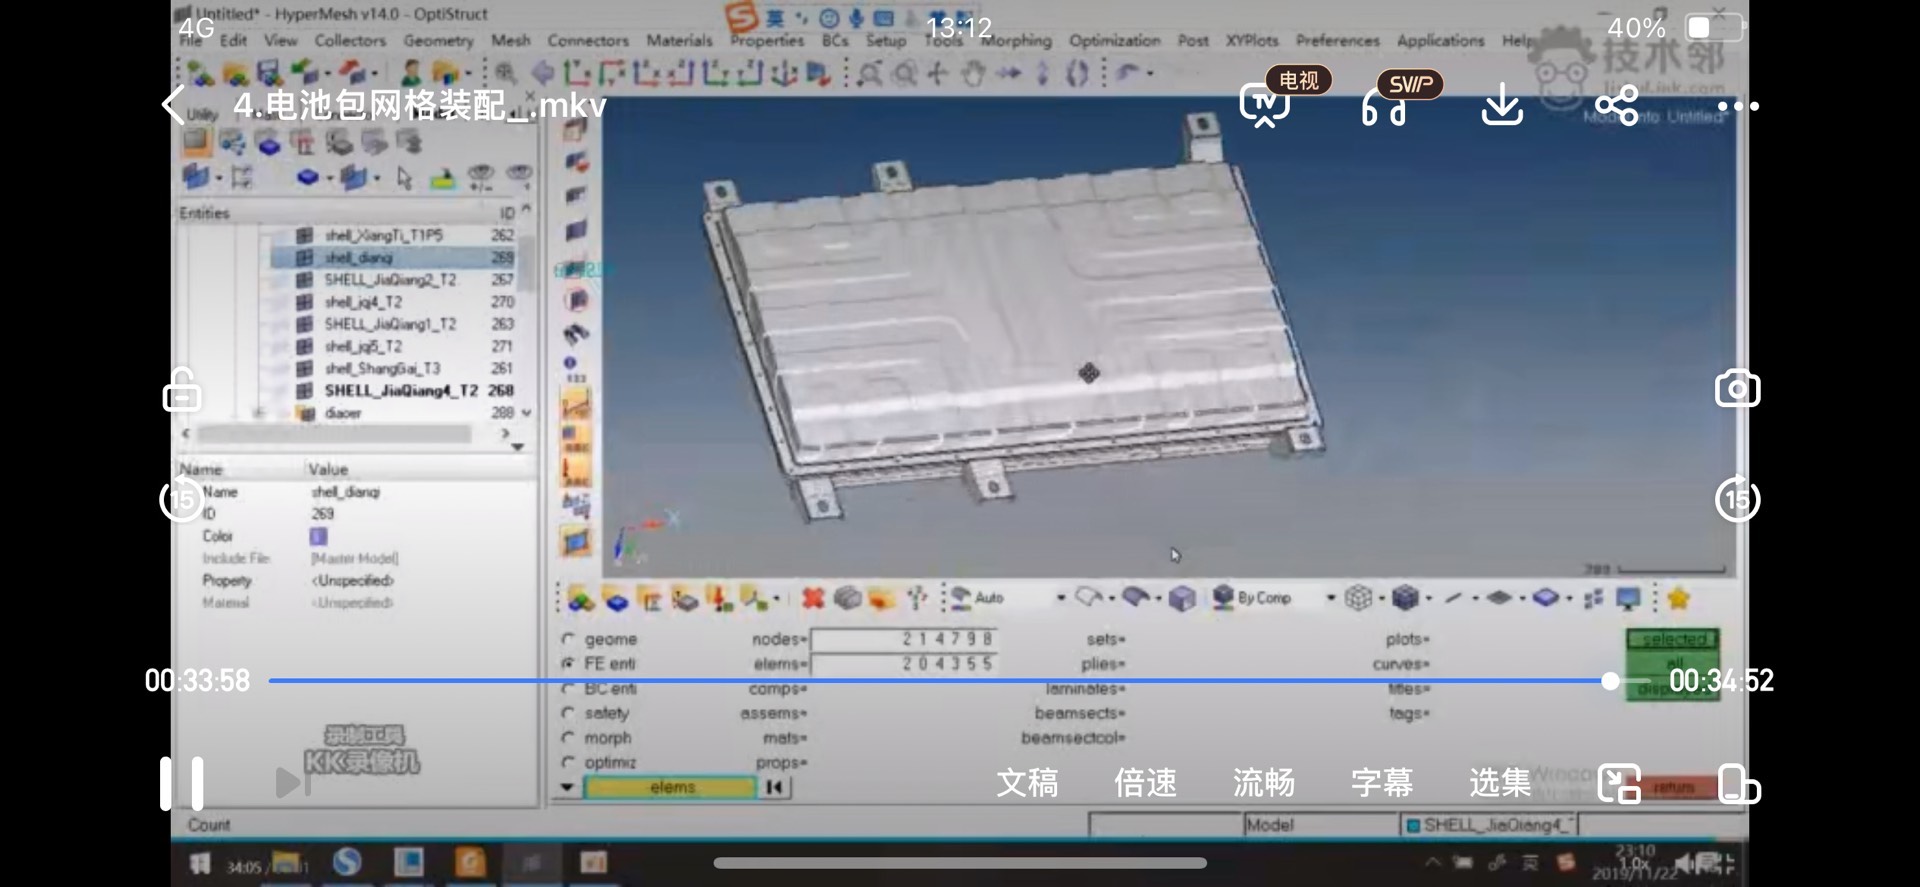1920x887 pixels.
Task: Select the SHELL_JiaQiang4_T2 component row
Action: pyautogui.click(x=396, y=390)
